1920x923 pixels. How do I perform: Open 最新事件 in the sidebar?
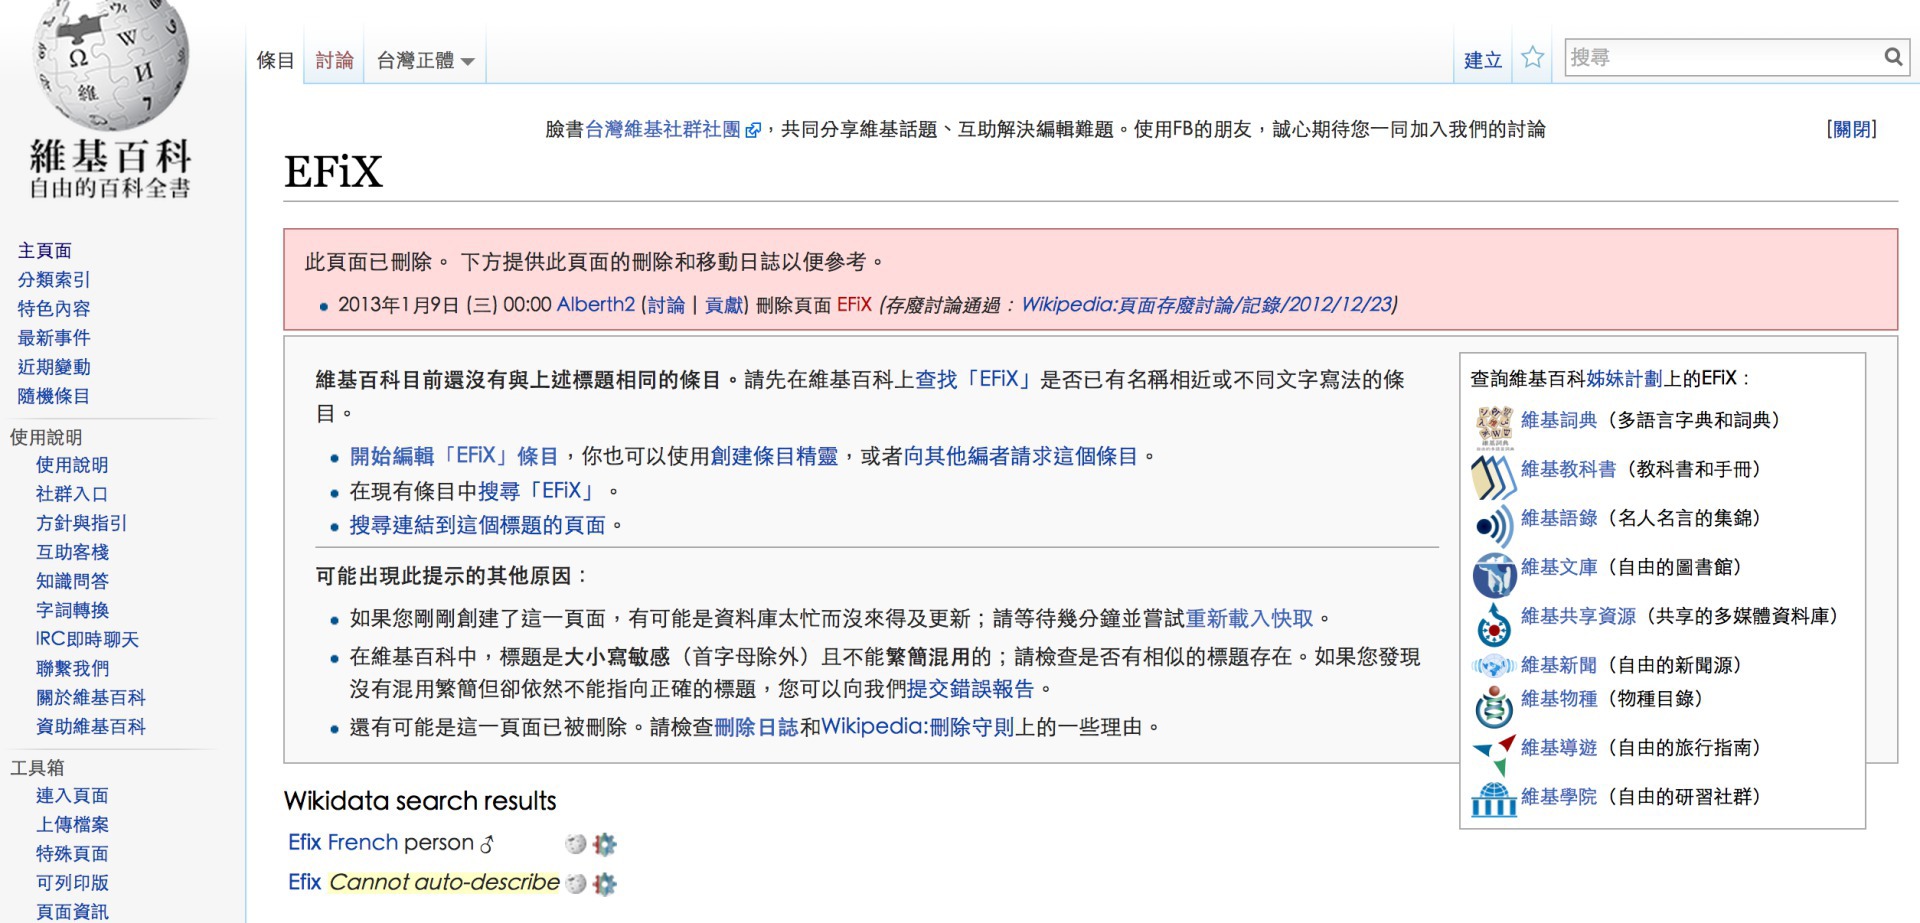pos(54,337)
